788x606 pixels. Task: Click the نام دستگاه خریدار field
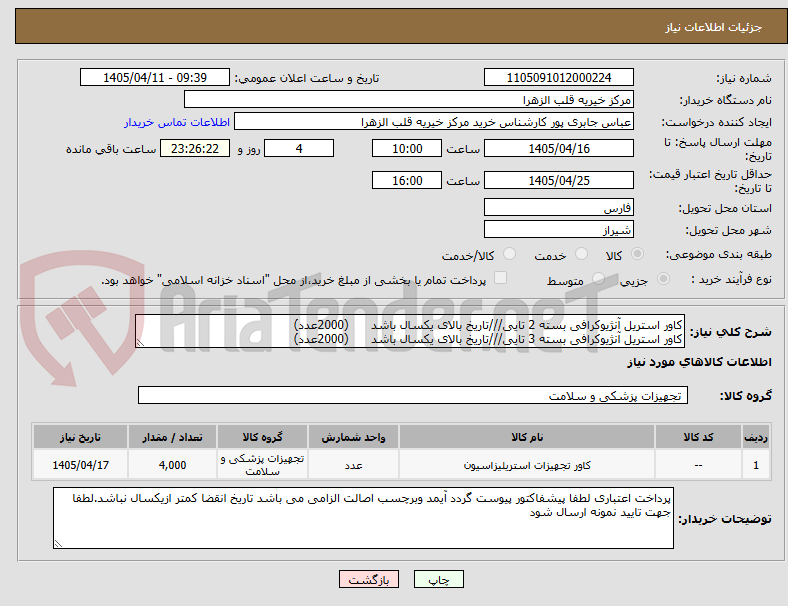409,99
